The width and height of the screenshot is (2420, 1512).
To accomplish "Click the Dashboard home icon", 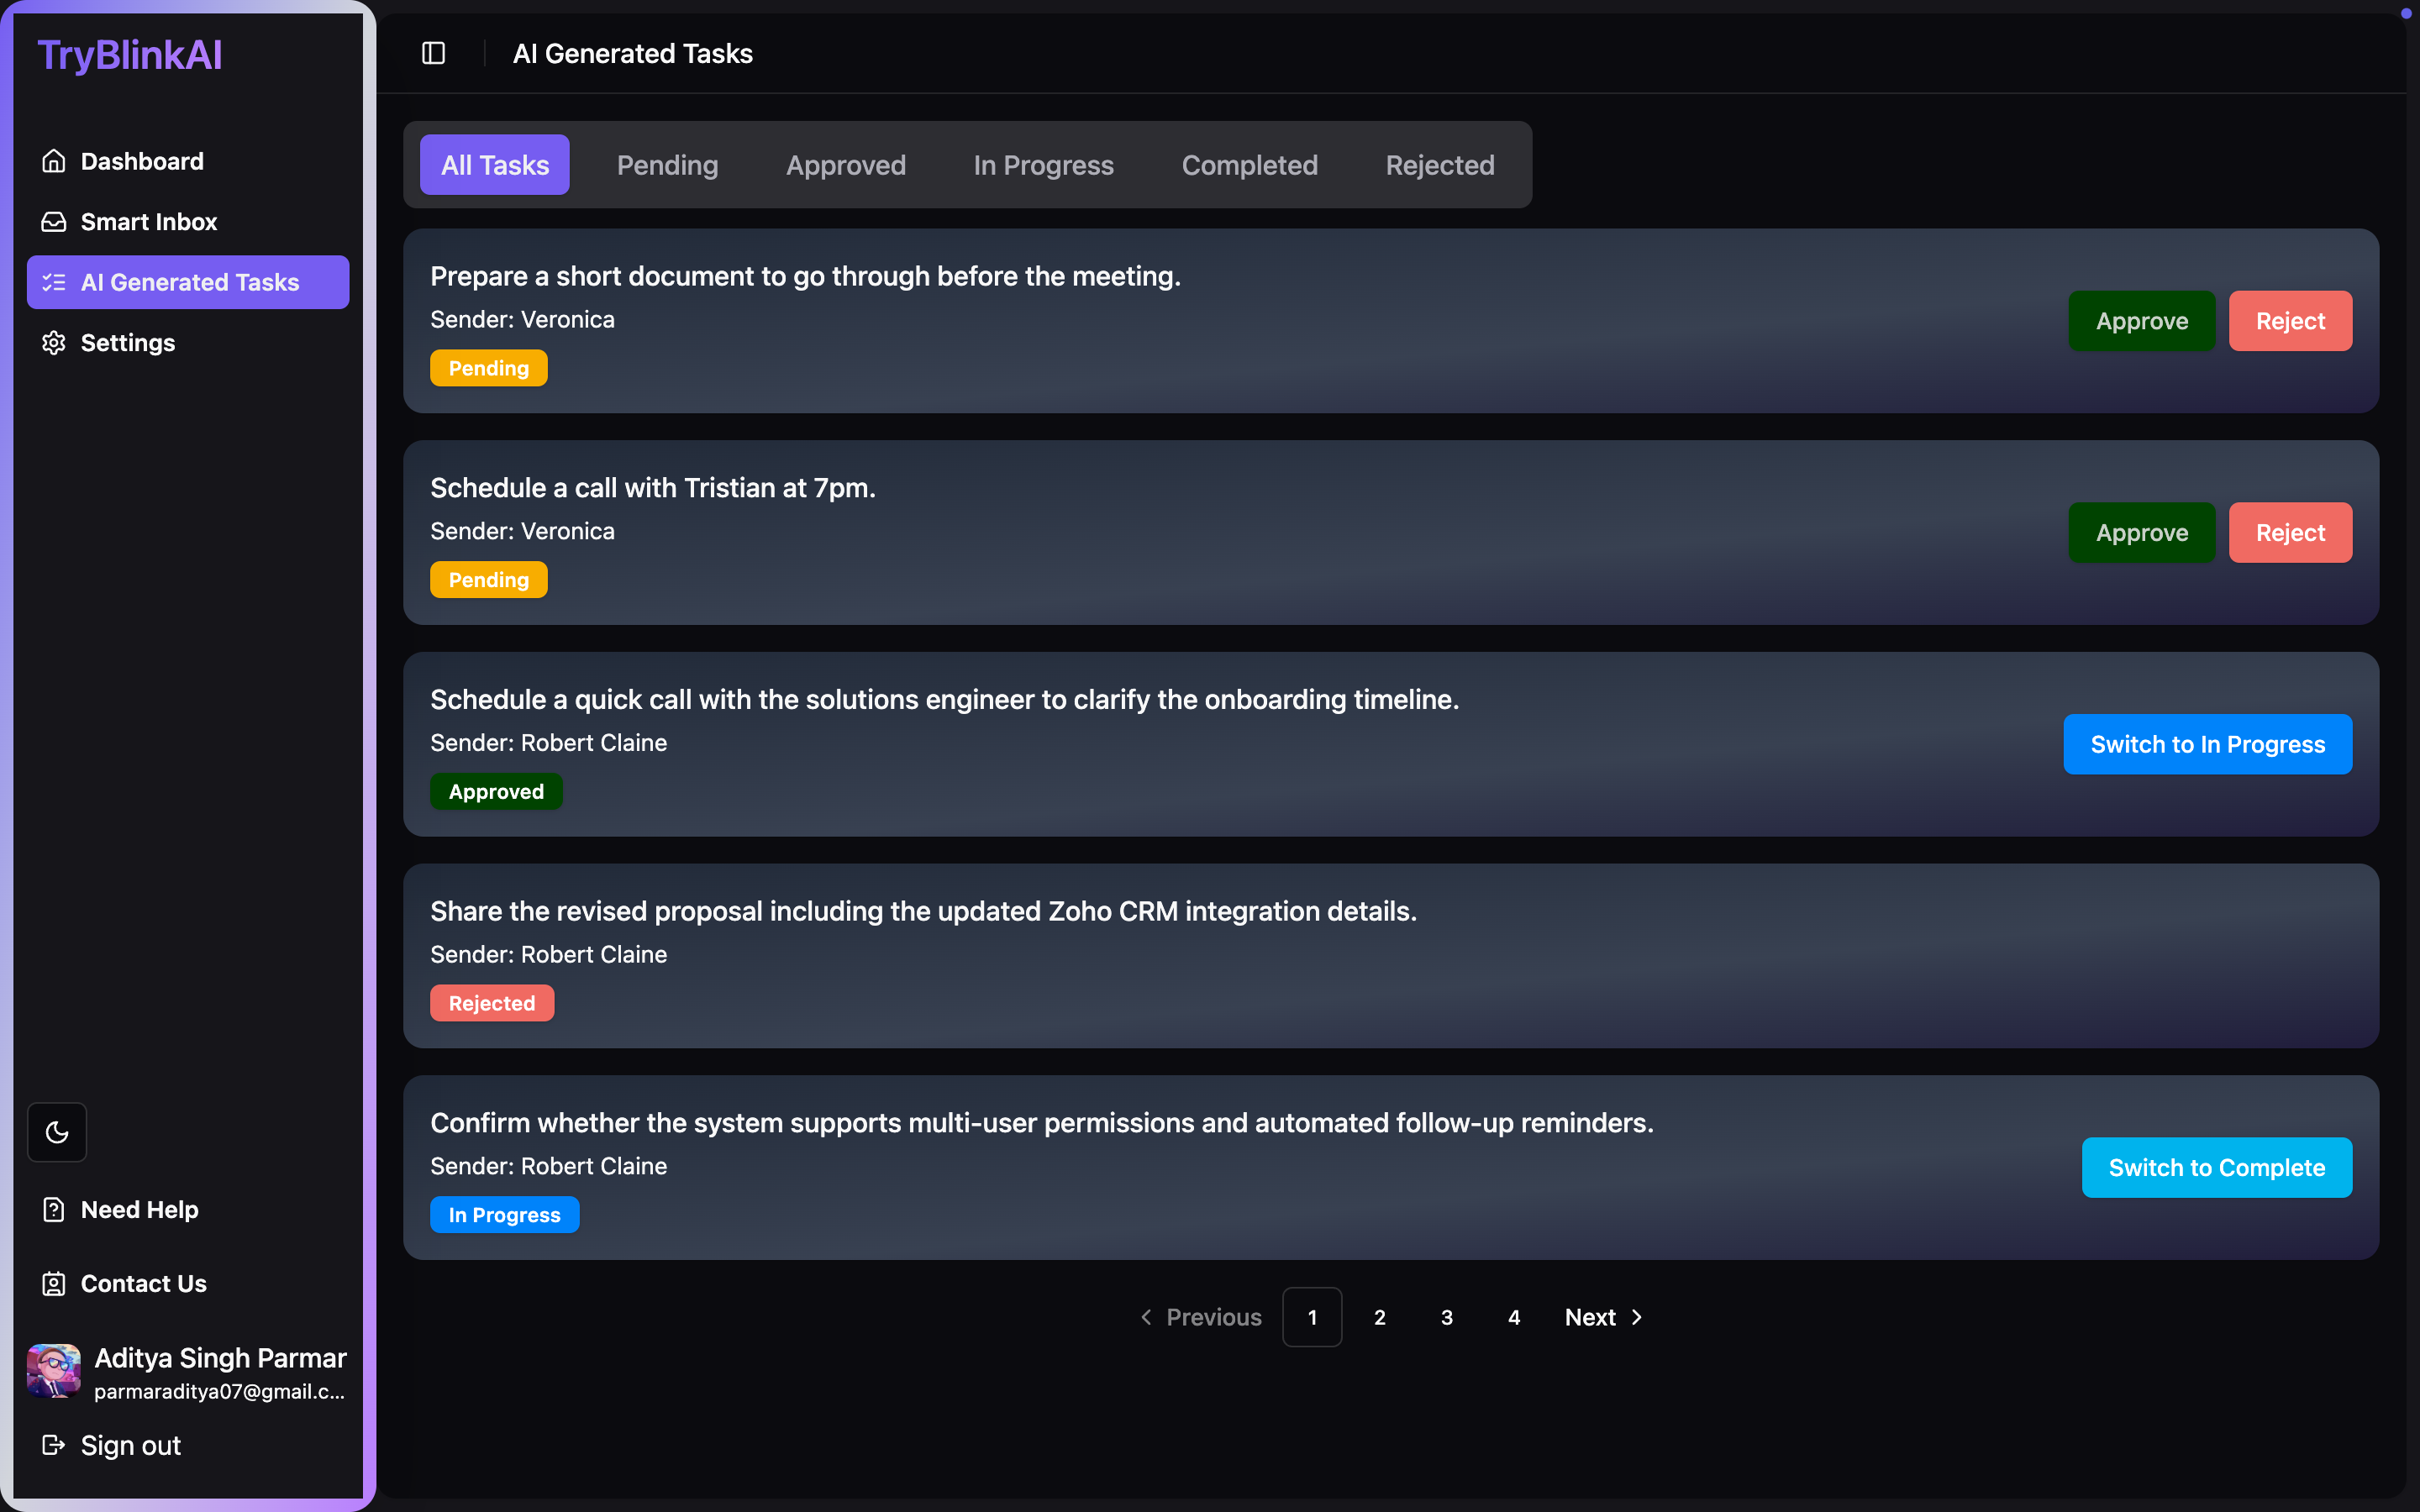I will (54, 161).
